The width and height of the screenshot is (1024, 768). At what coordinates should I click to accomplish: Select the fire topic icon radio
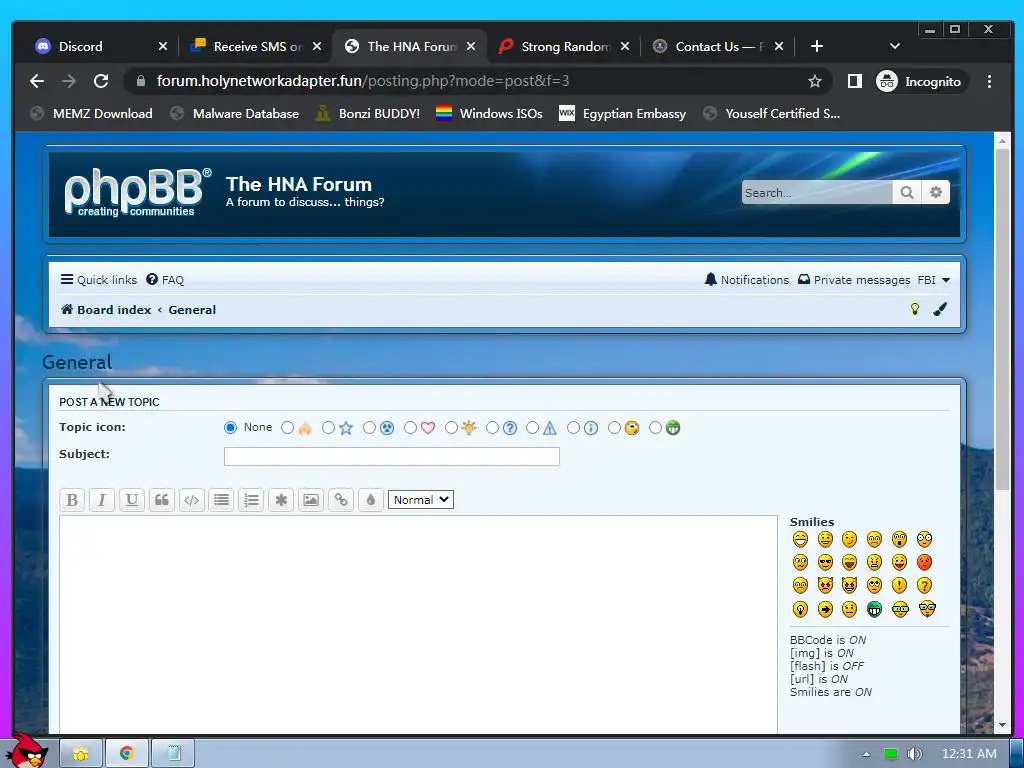tap(287, 428)
